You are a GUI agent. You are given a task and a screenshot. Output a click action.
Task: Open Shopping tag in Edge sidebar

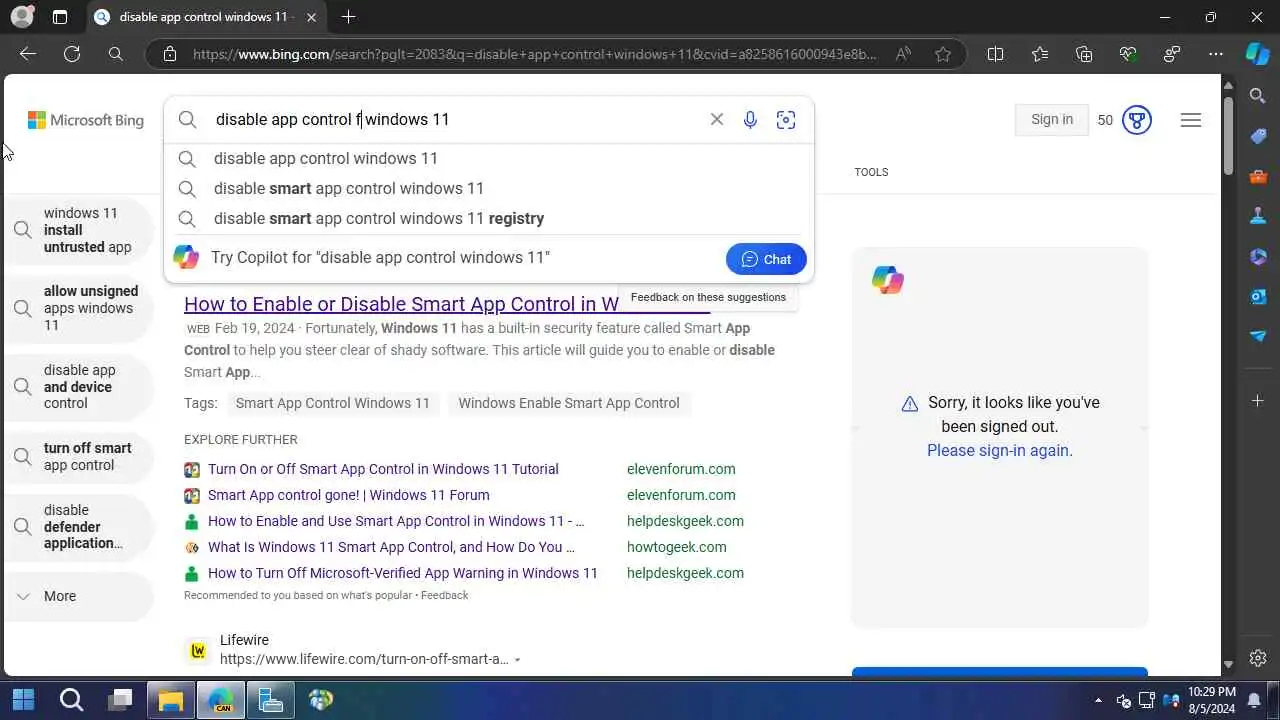(1258, 136)
